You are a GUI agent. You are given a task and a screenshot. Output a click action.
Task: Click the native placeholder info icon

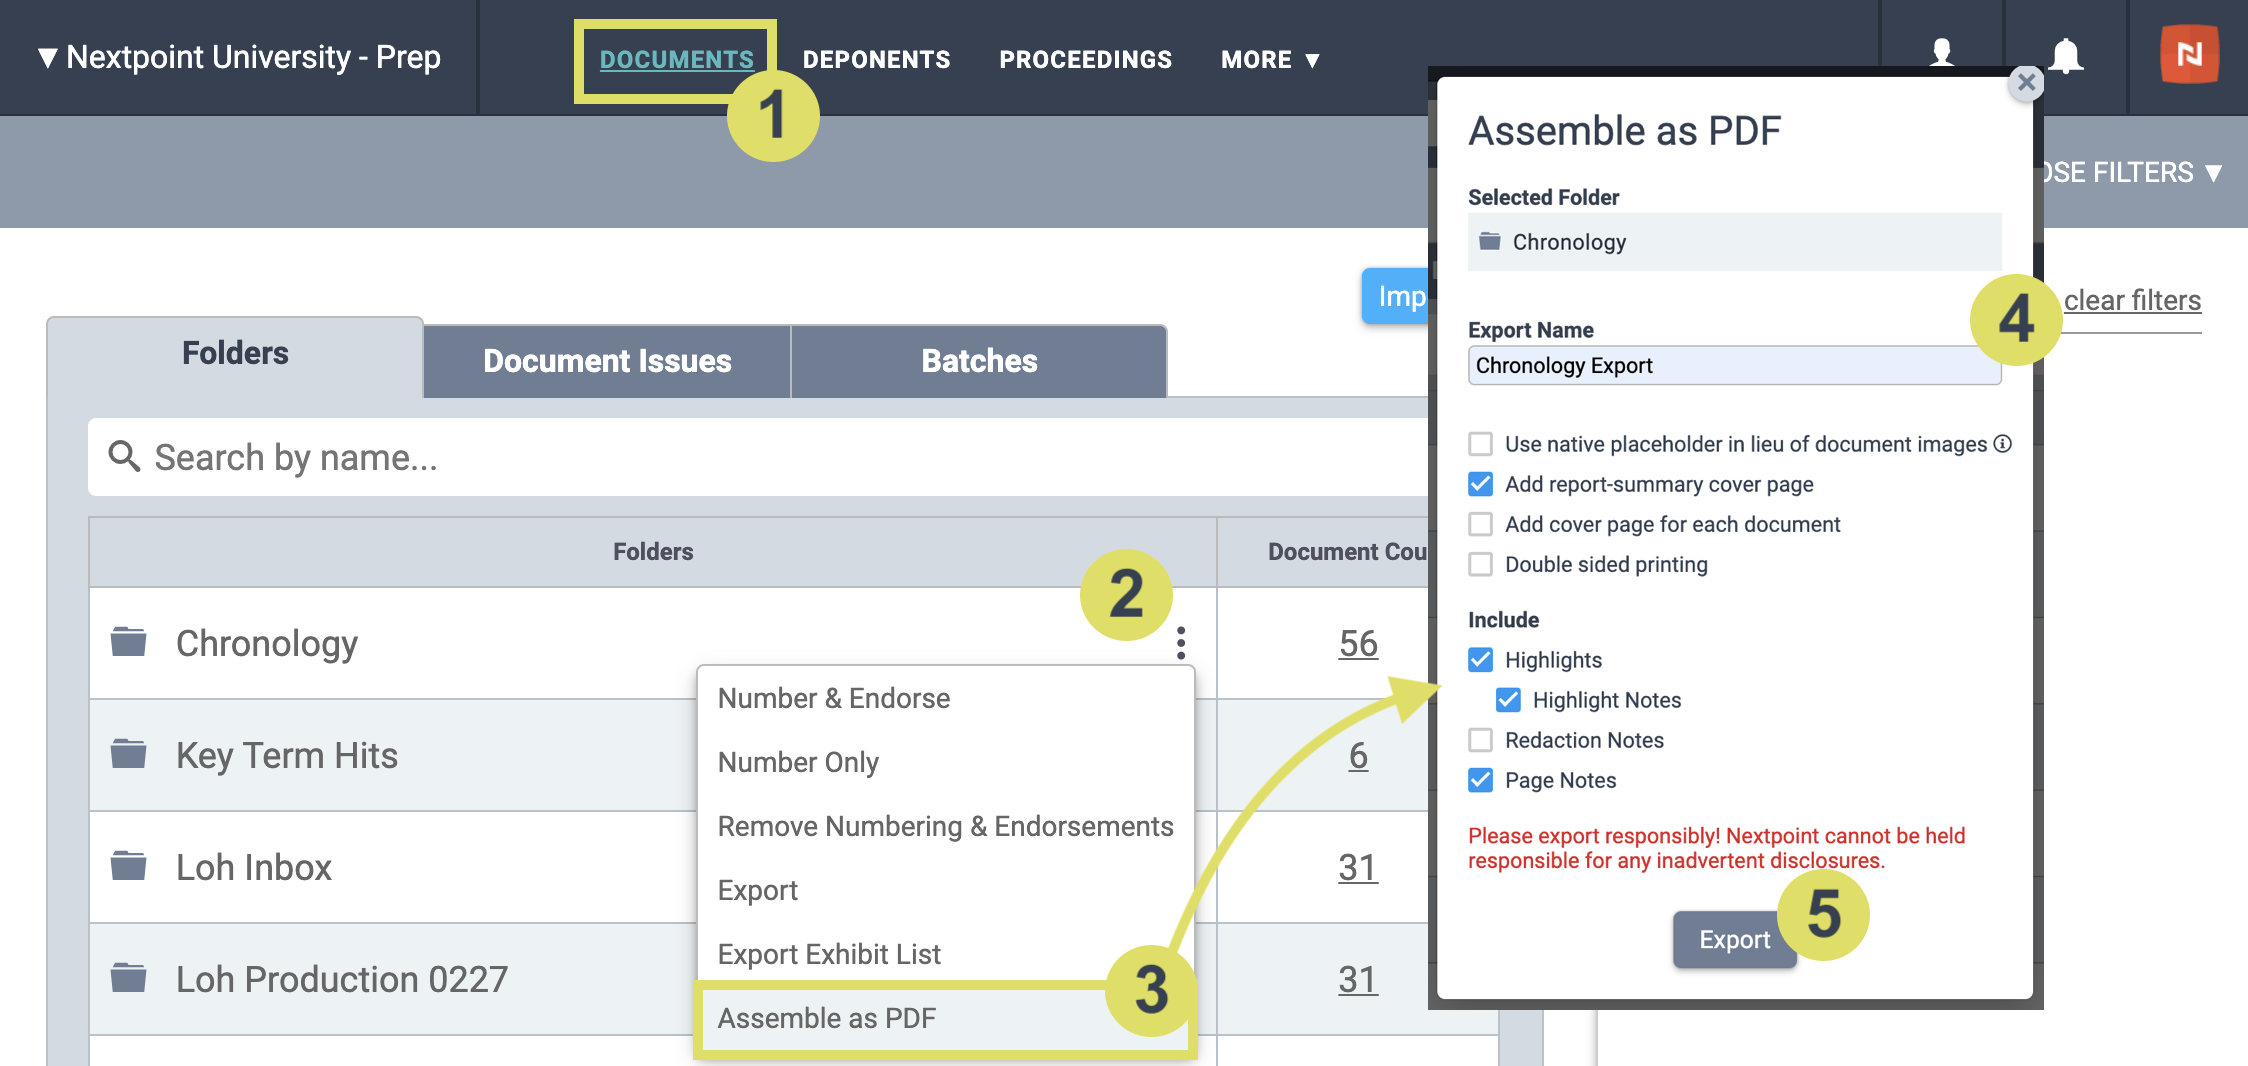pos(2002,443)
